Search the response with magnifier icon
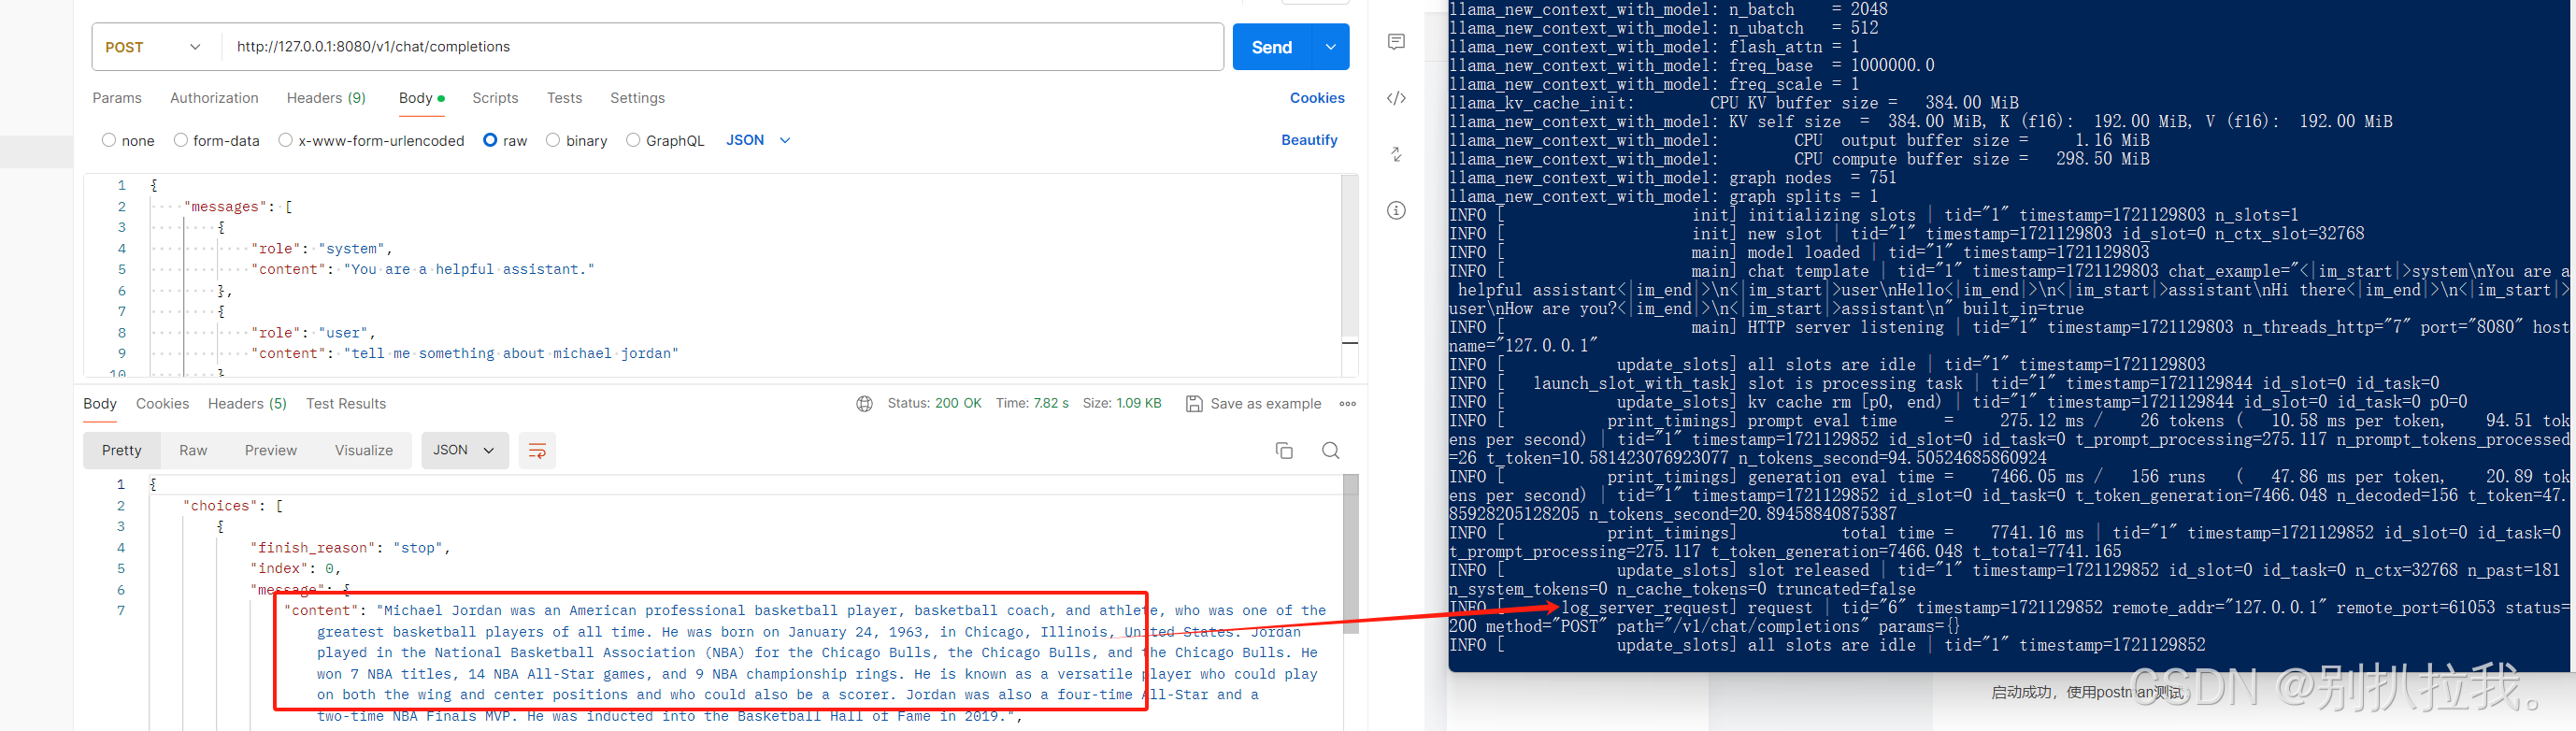This screenshot has width=2576, height=731. (x=1330, y=451)
